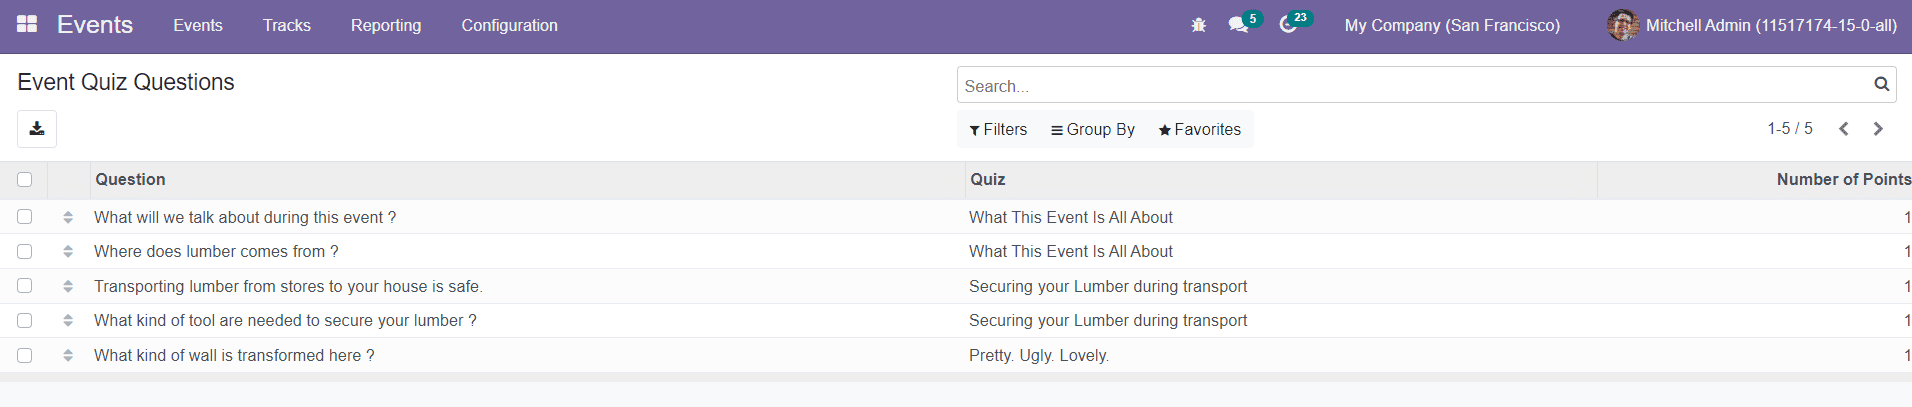Click the search magnifier icon
Screen dimensions: 1912x407
click(1881, 85)
